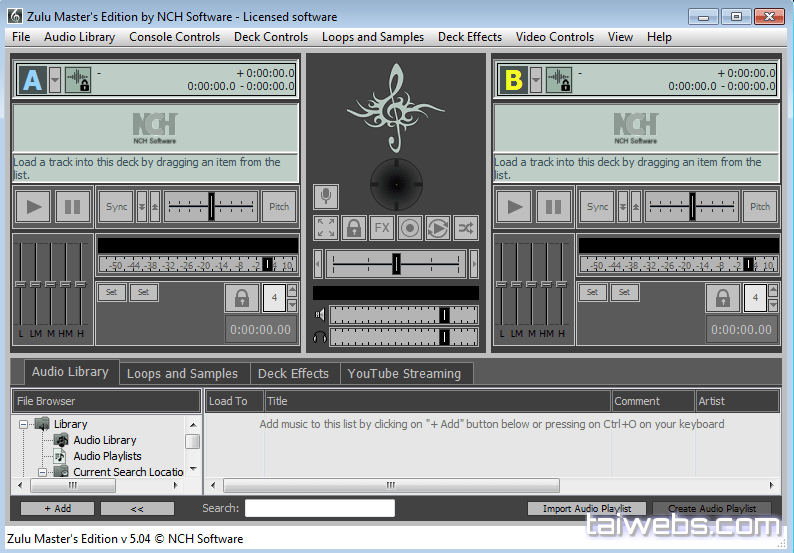The width and height of the screenshot is (794, 553).
Task: Click the crossfader slider in center console
Action: [x=396, y=263]
